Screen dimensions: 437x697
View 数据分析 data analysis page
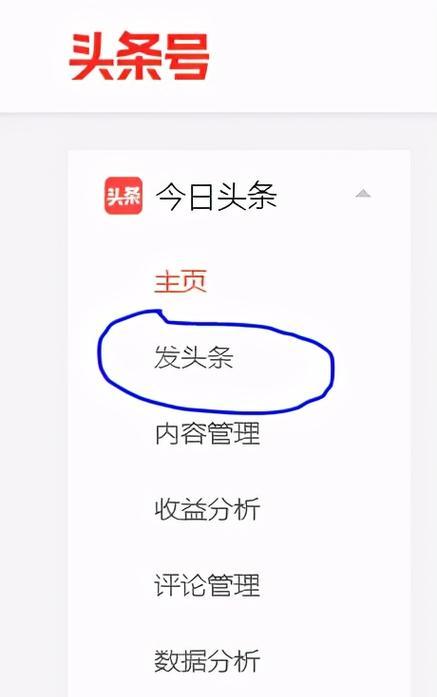click(x=207, y=661)
